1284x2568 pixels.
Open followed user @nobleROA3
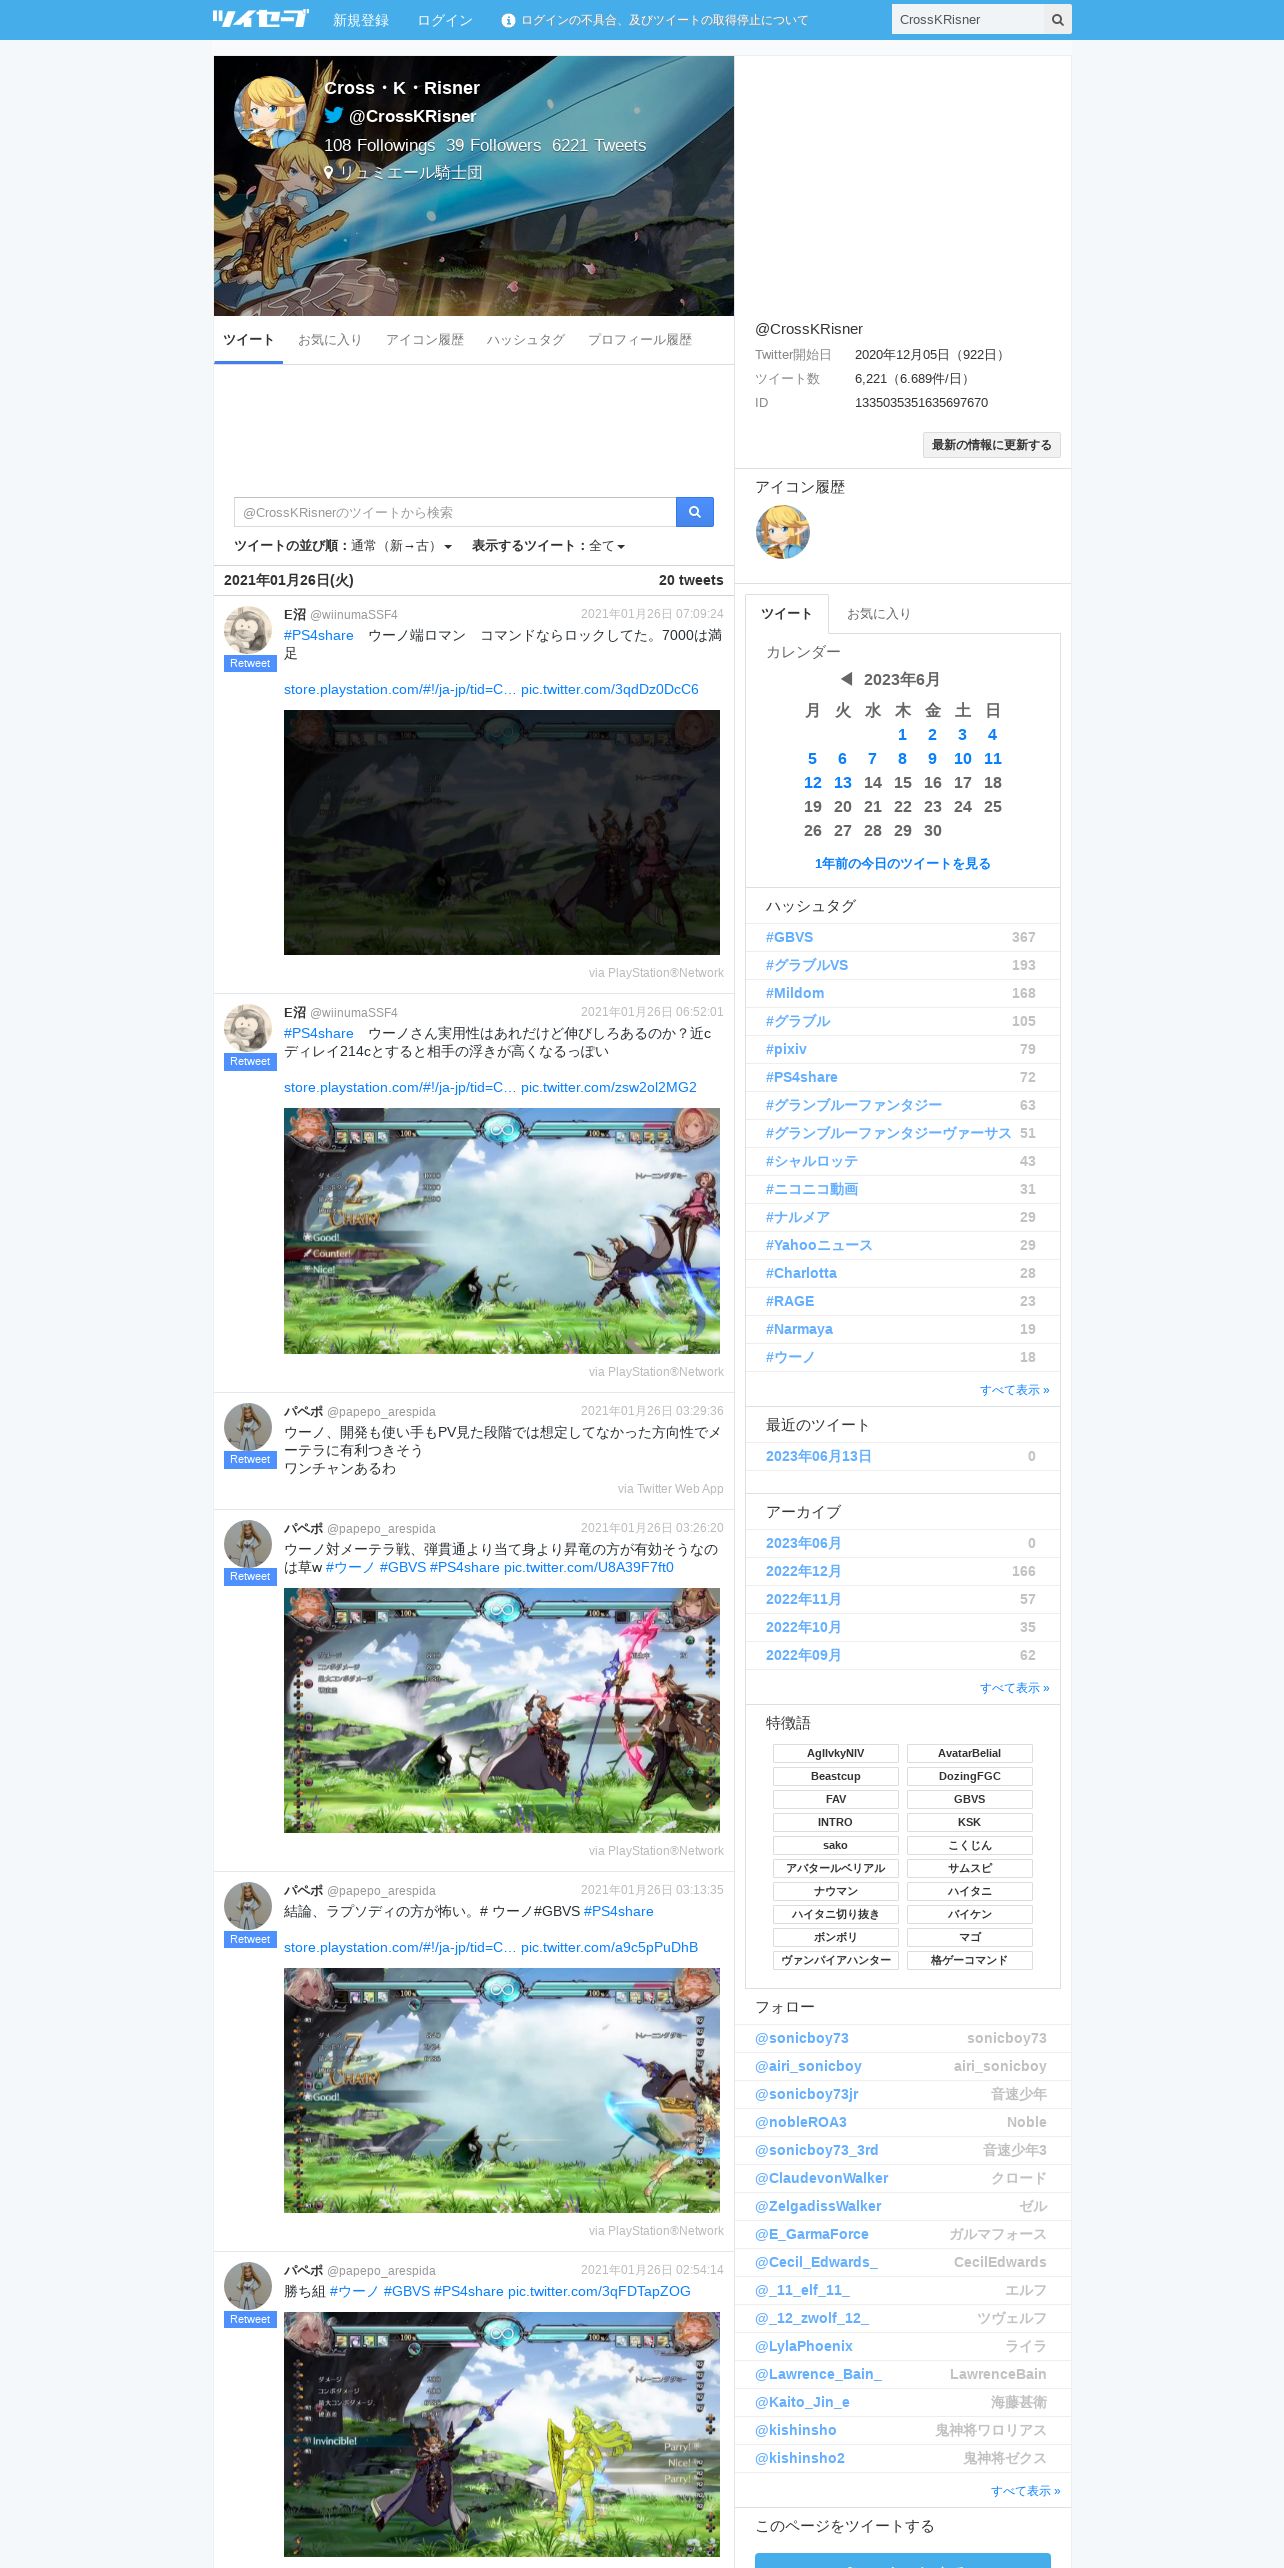click(x=801, y=2122)
